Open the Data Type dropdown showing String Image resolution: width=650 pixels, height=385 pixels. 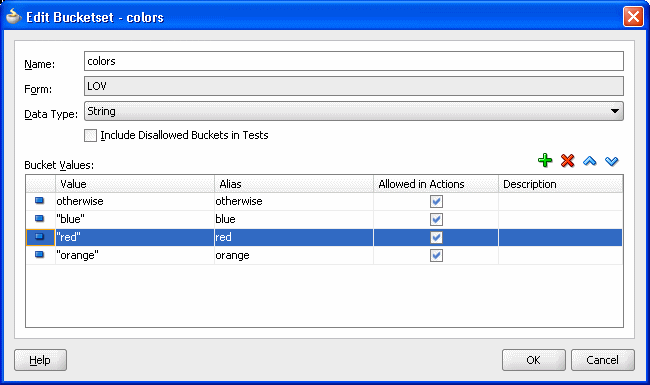point(354,111)
